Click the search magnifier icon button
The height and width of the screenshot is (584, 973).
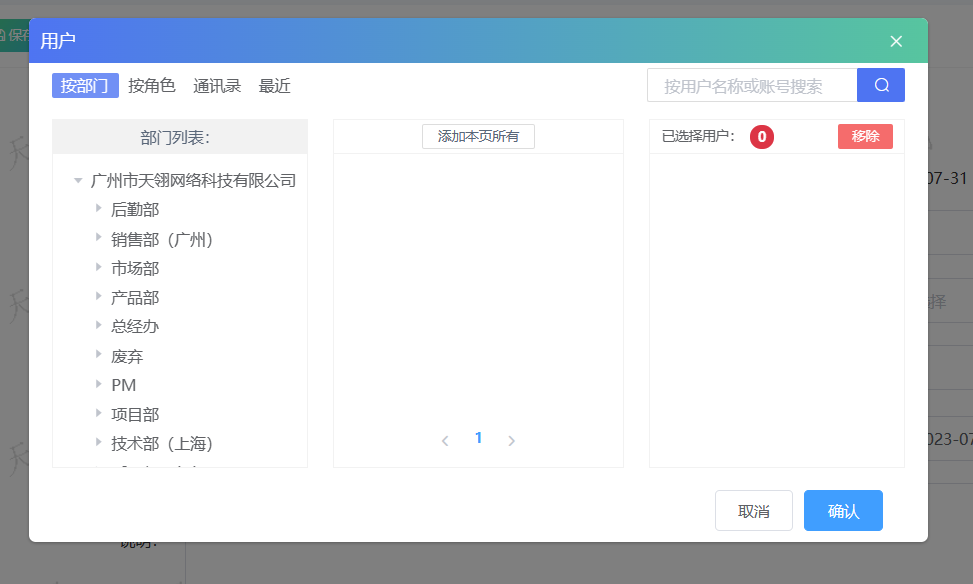[x=881, y=85]
